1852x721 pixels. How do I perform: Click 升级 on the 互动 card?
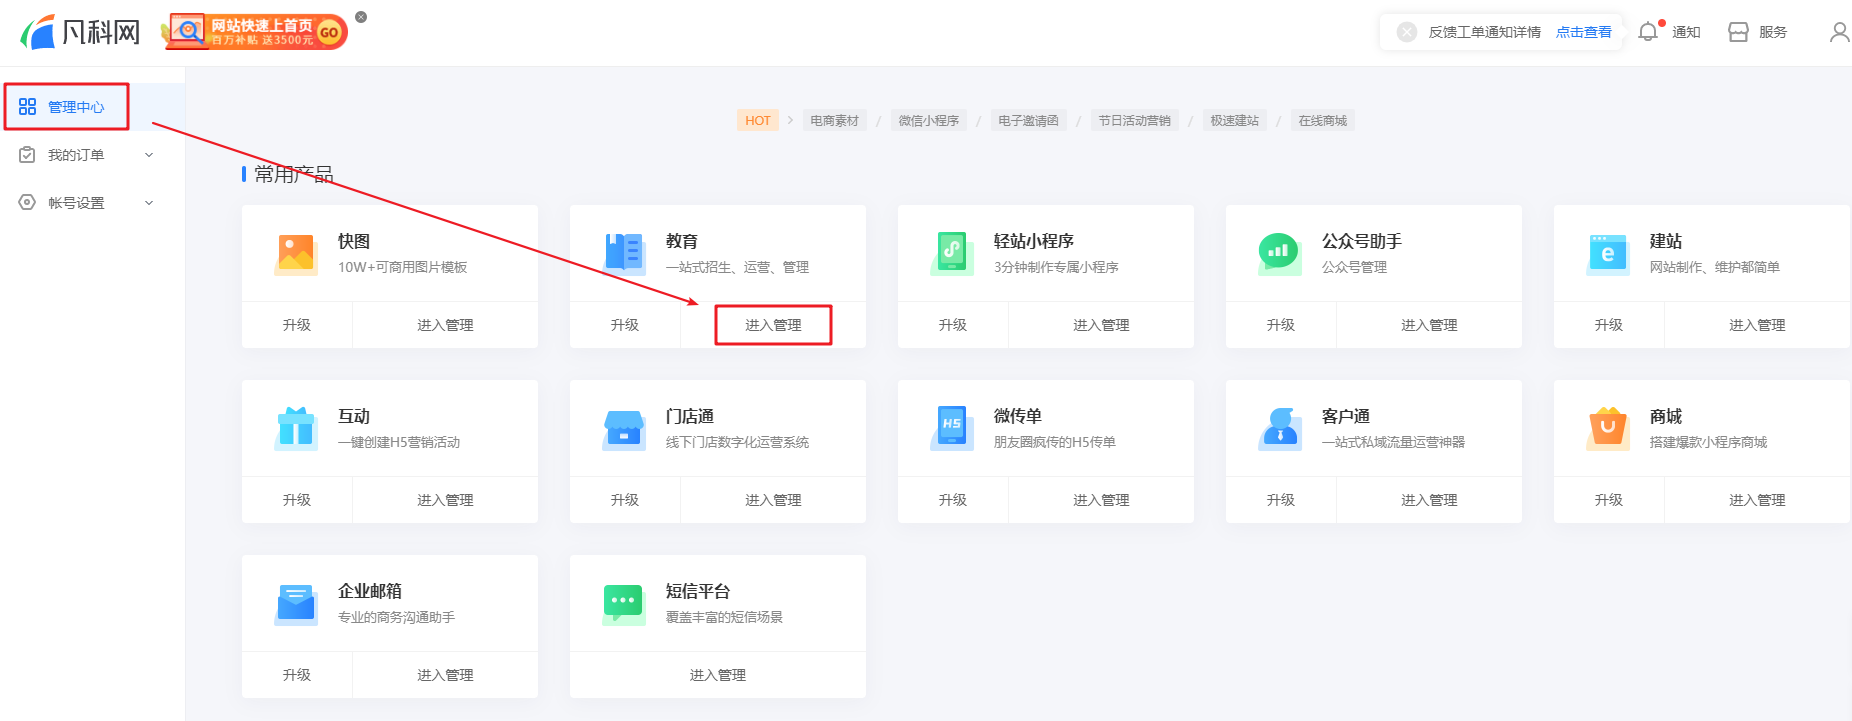pos(297,500)
